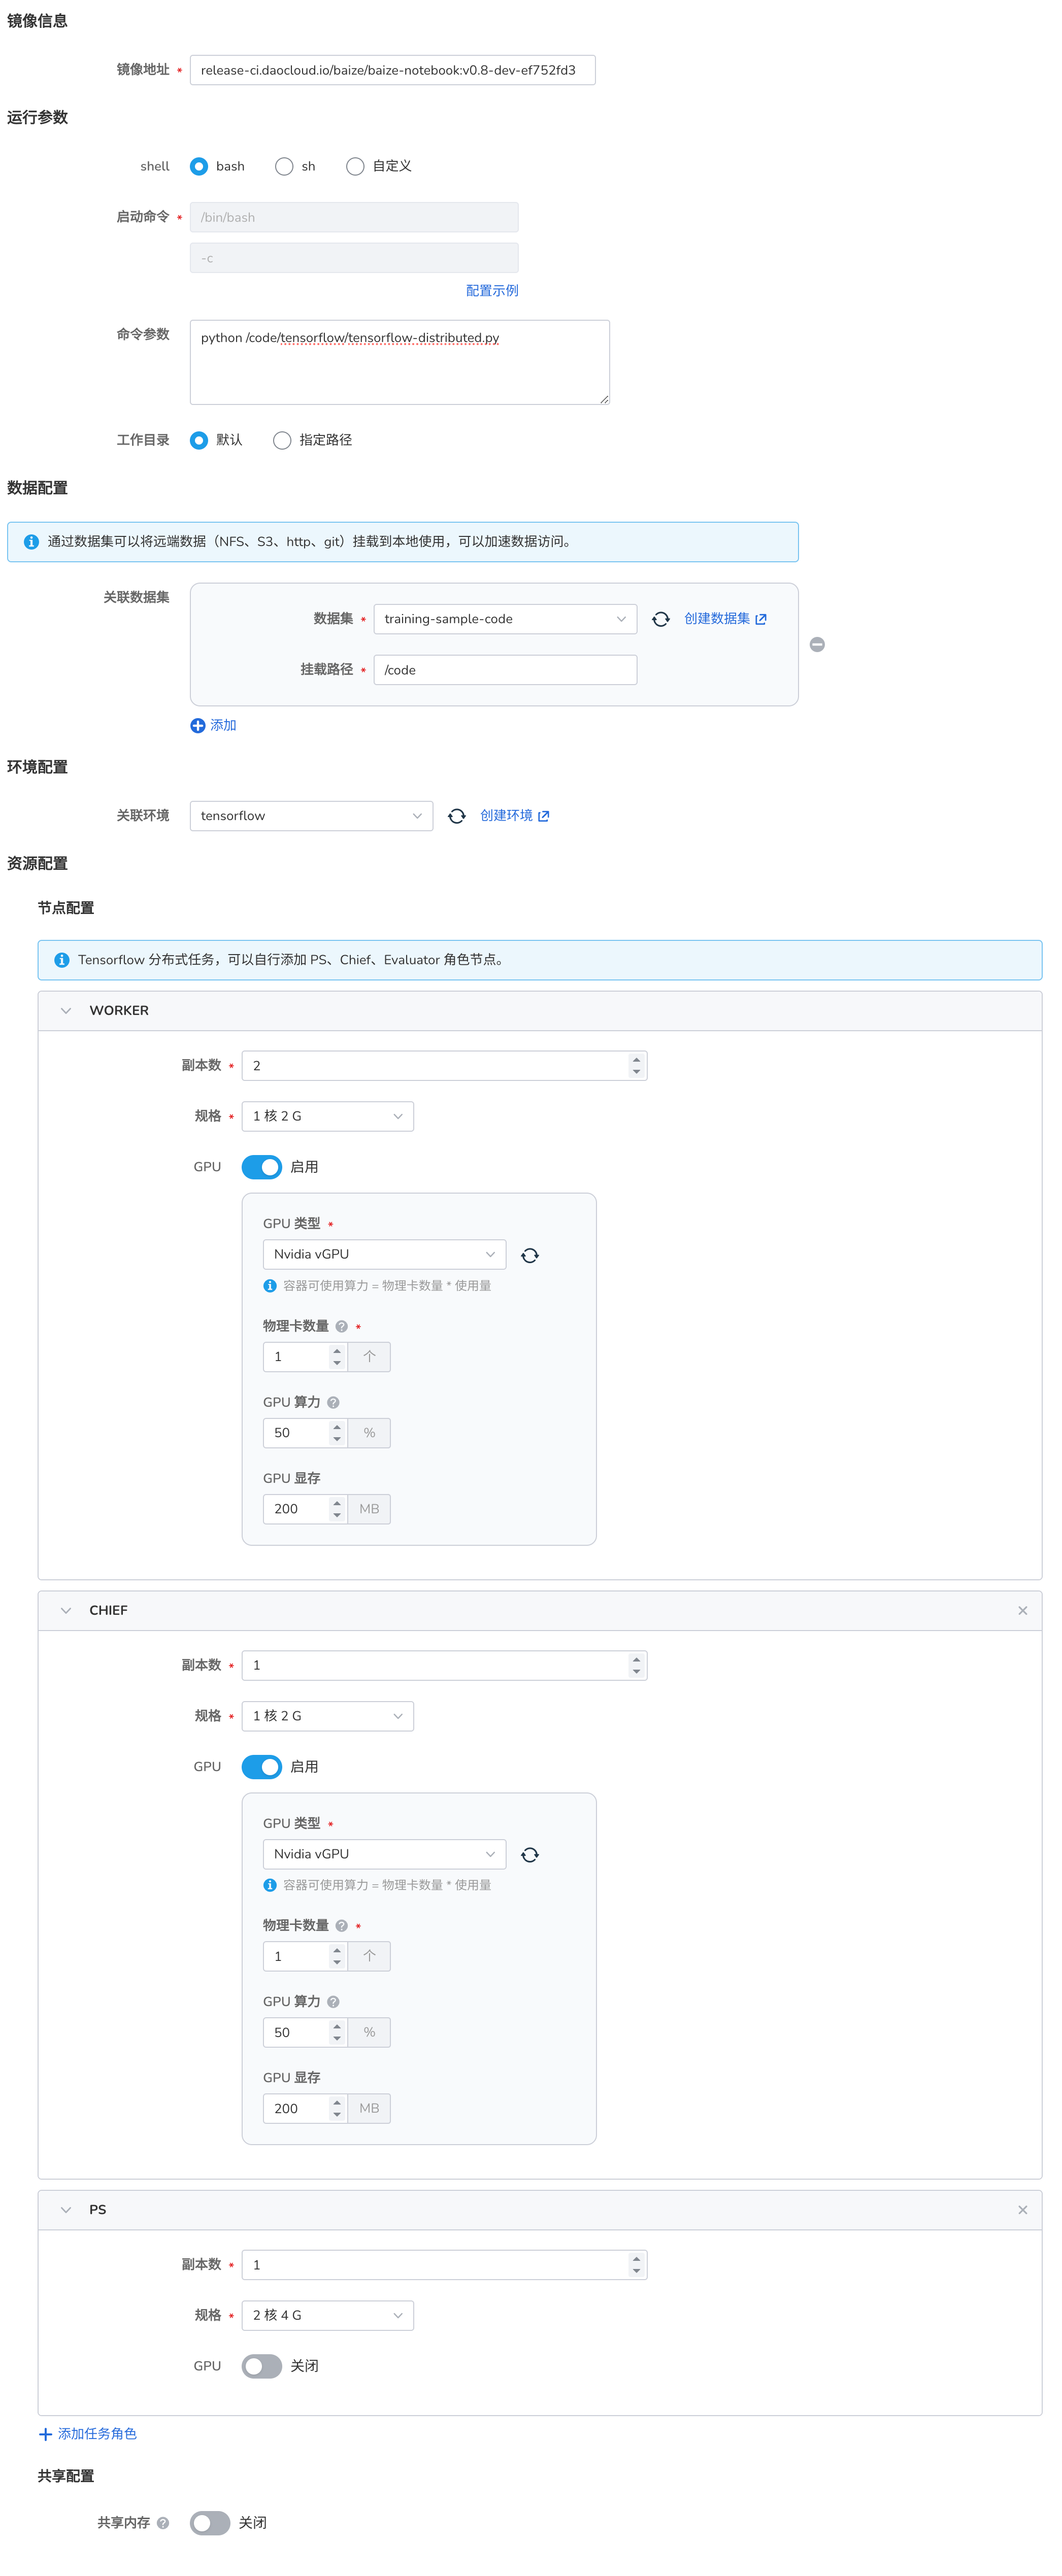Remove the PS role node
Viewport: 1062px width, 2576px height.
tap(1022, 2210)
